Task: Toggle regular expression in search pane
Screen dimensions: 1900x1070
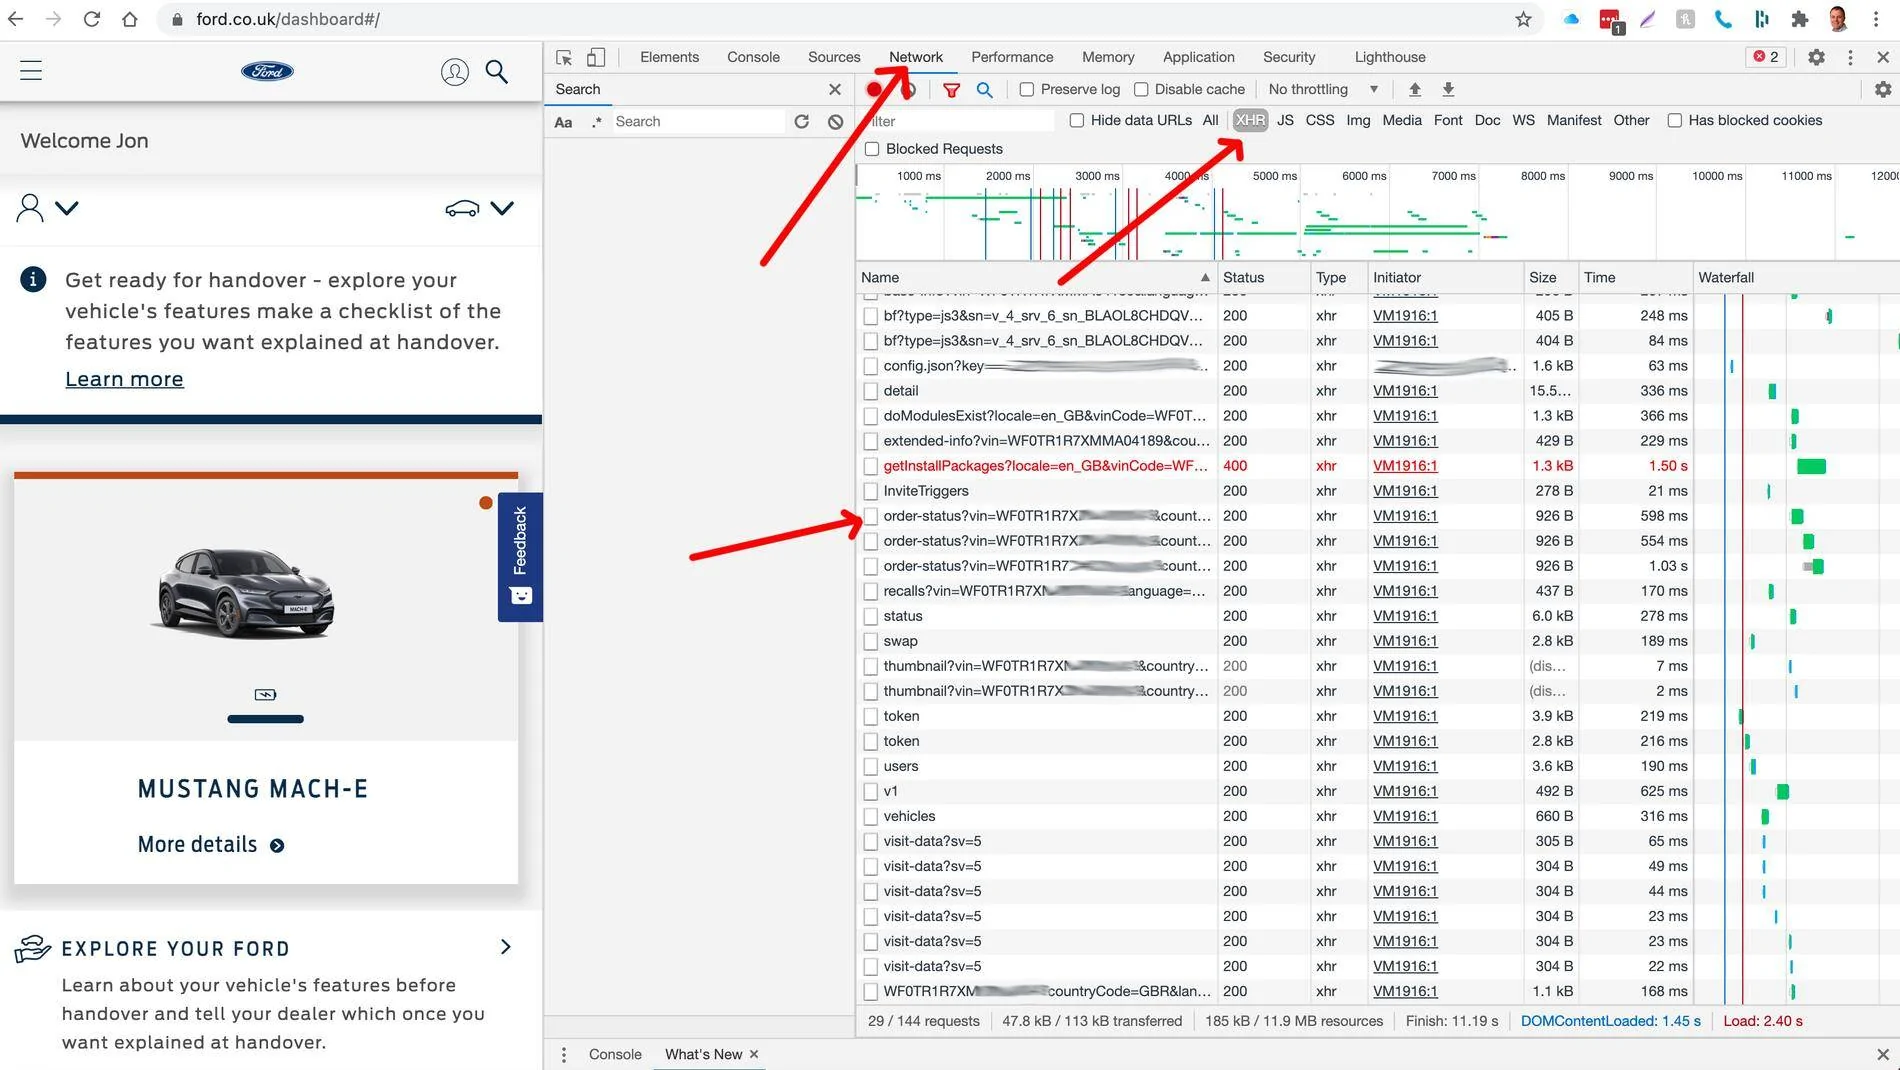Action: (597, 122)
